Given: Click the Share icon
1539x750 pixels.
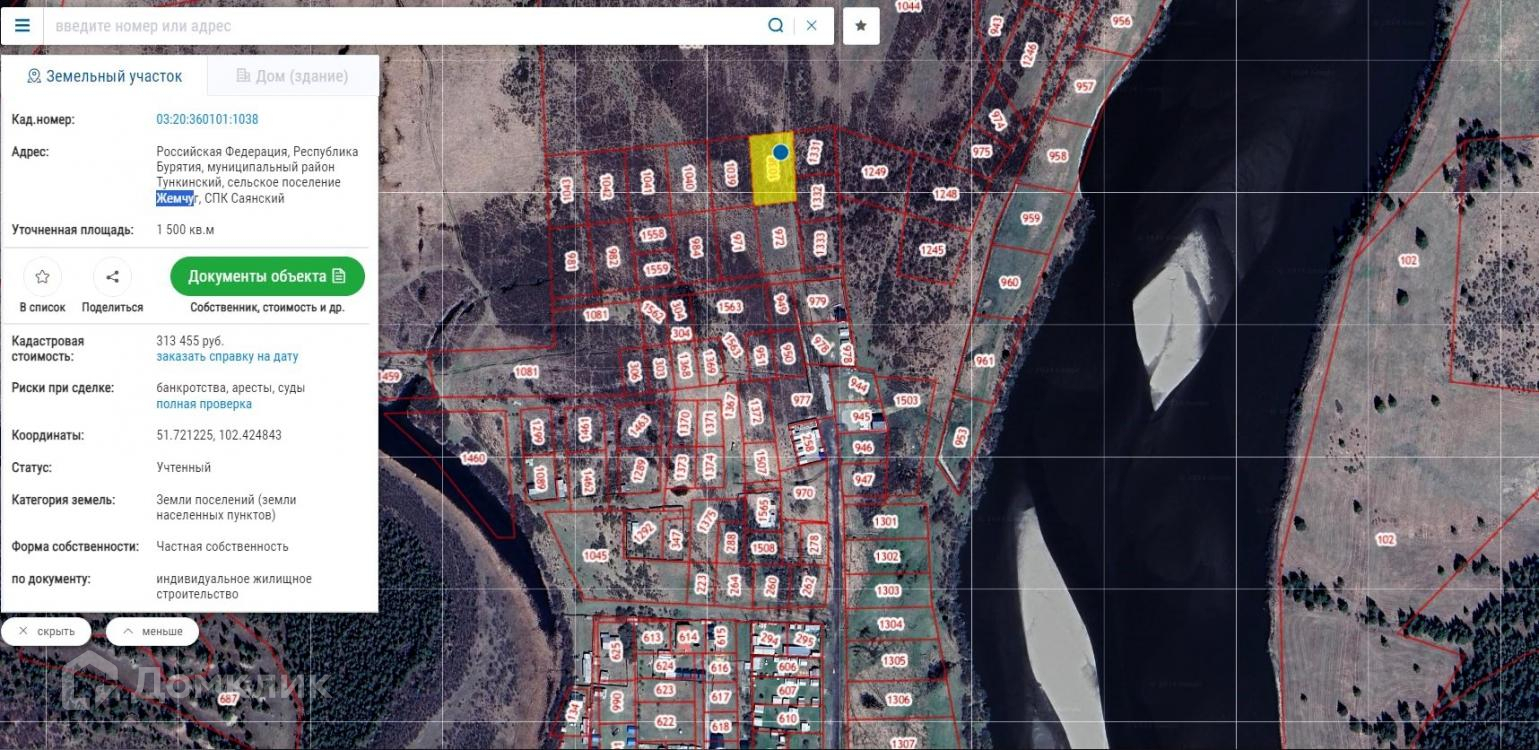Looking at the screenshot, I should (x=112, y=277).
